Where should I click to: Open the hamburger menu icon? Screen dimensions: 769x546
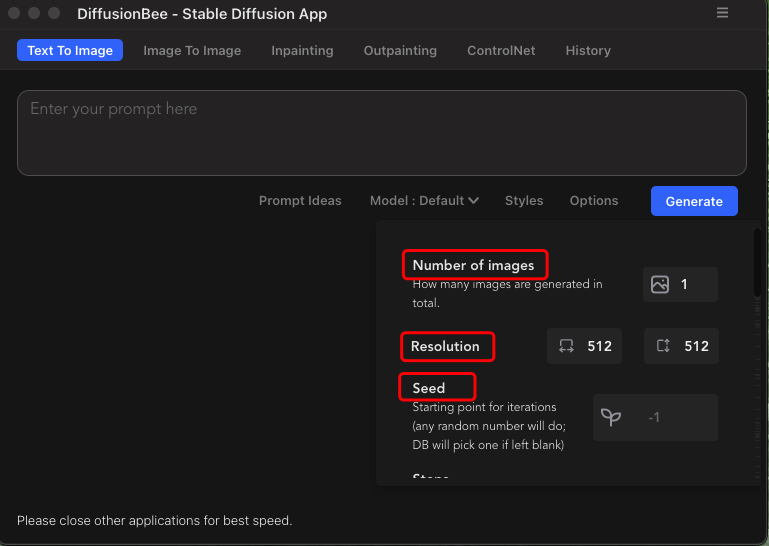(722, 13)
